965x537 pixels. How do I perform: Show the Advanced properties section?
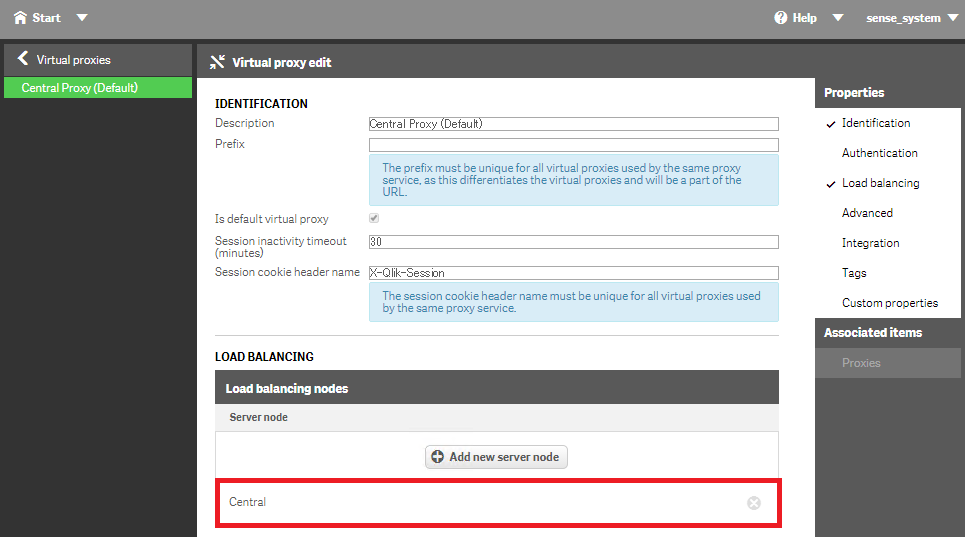point(867,213)
